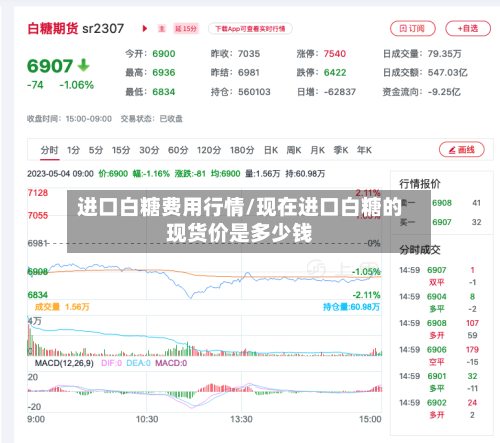This screenshot has width=500, height=443.
Task: Click 下载App可查看实时行情 link
Action: 250,29
